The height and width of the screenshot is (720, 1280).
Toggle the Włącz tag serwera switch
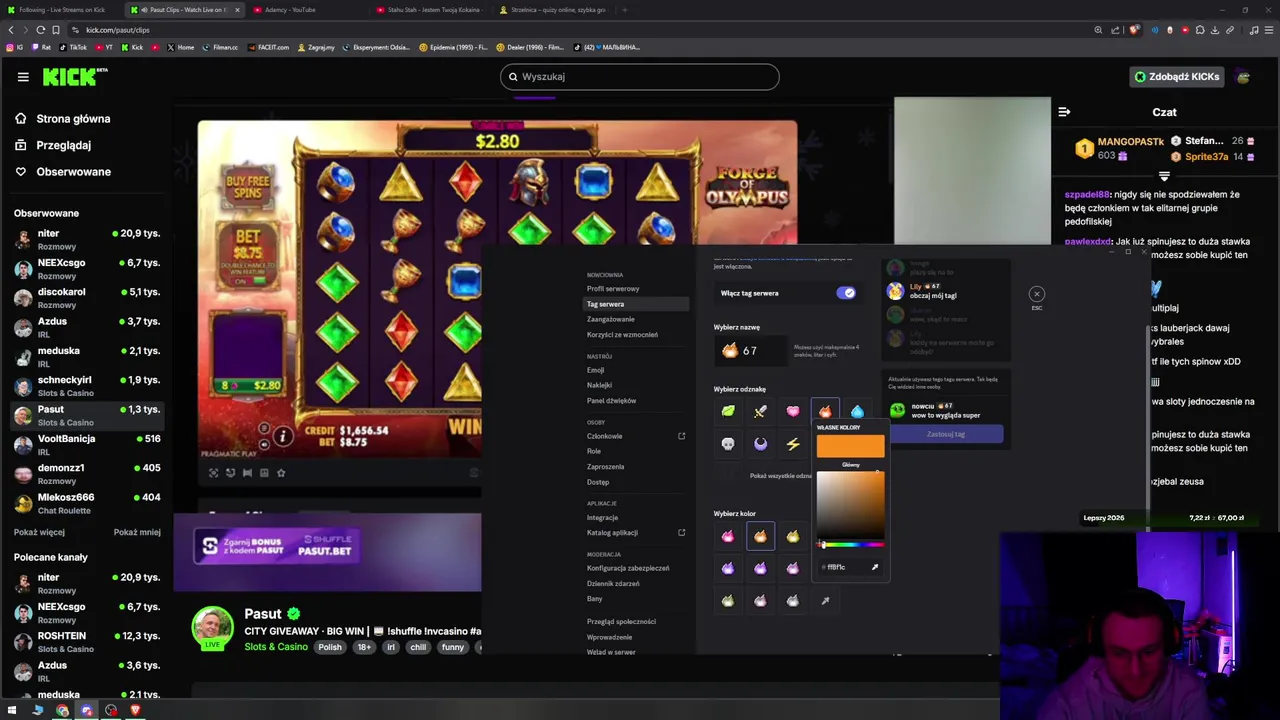click(x=846, y=293)
